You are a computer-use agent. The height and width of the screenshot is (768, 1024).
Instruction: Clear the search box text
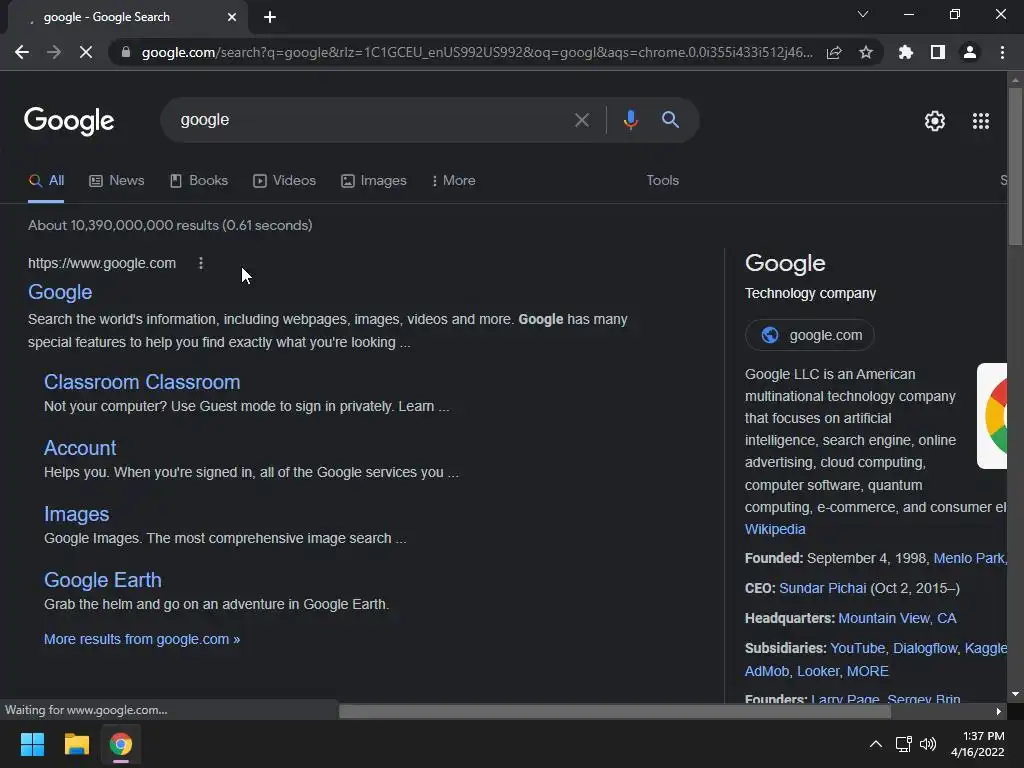(581, 120)
